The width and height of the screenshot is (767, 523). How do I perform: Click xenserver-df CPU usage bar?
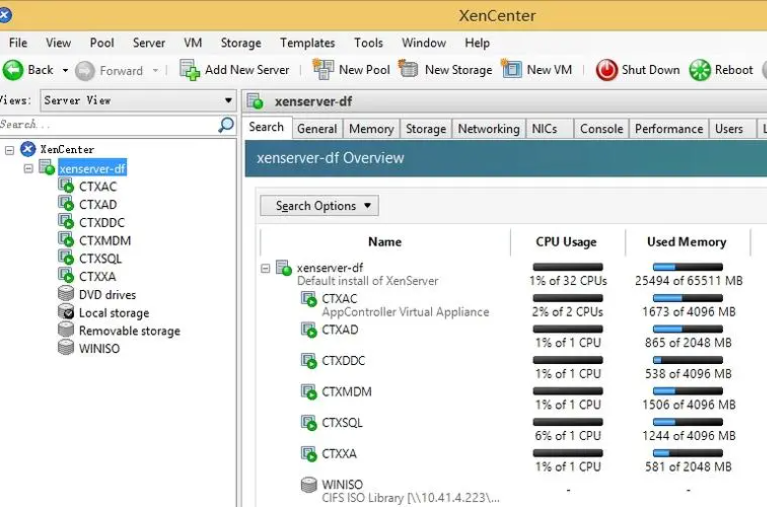[568, 267]
